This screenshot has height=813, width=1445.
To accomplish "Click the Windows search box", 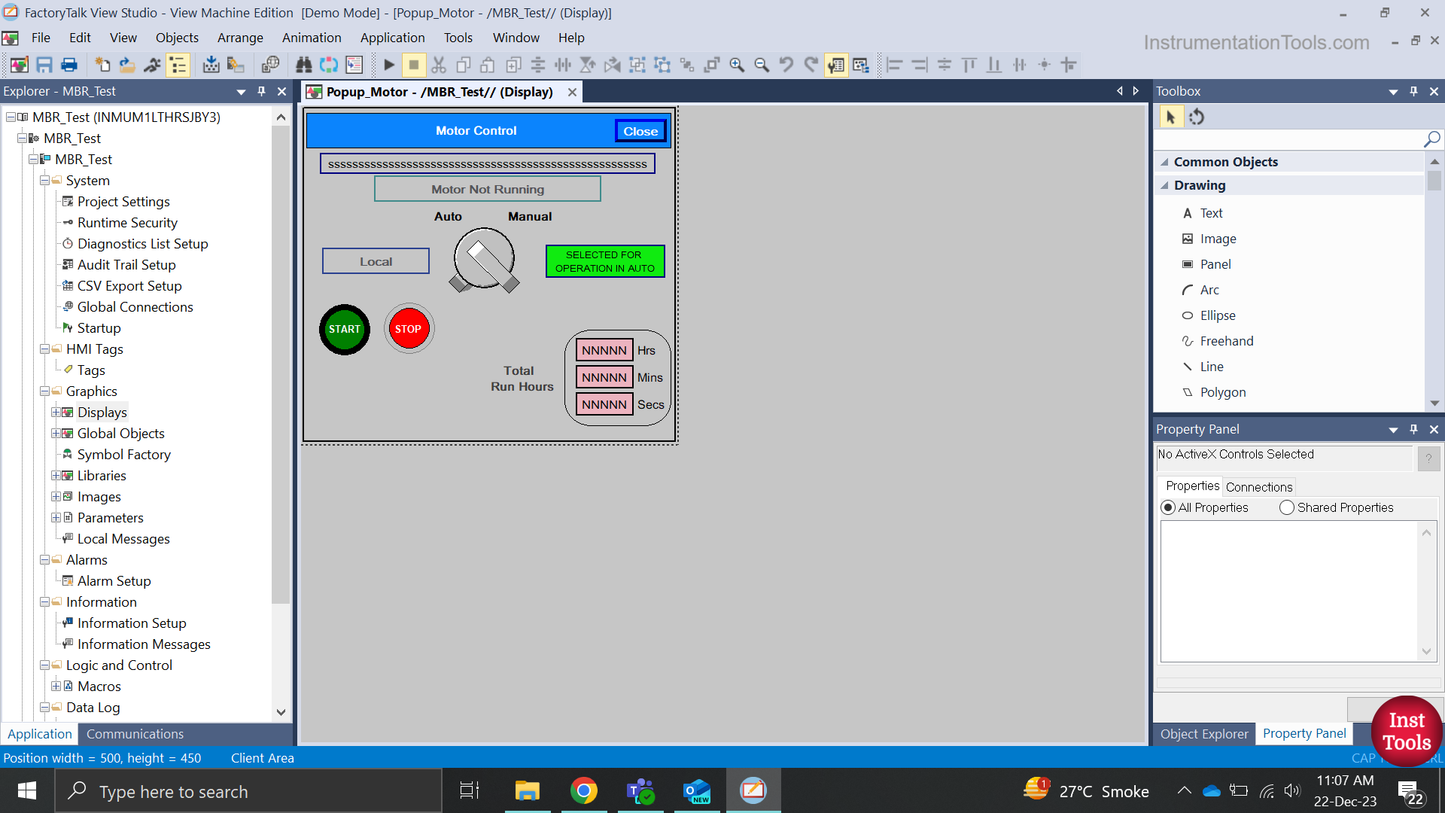I will click(x=248, y=791).
